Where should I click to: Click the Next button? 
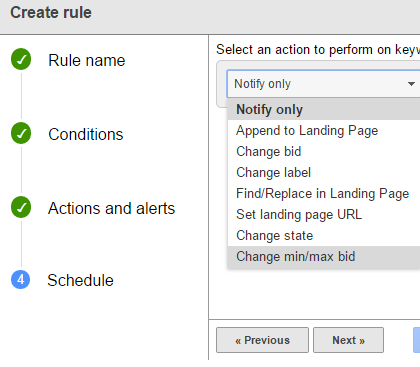(348, 340)
